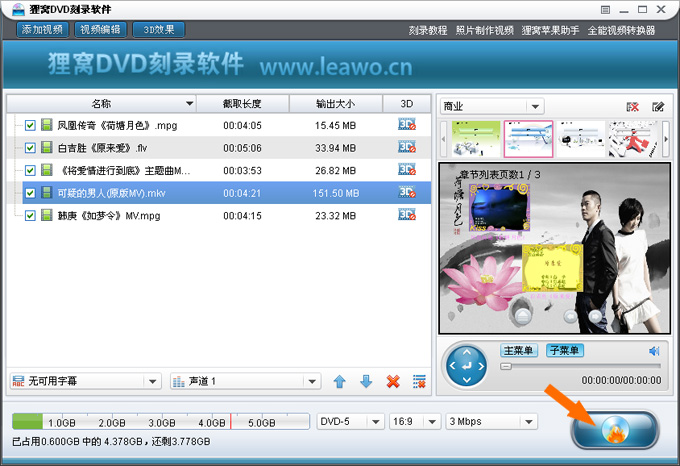The image size is (680, 466).
Task: Click the 输出大小 column header
Action: pos(336,104)
